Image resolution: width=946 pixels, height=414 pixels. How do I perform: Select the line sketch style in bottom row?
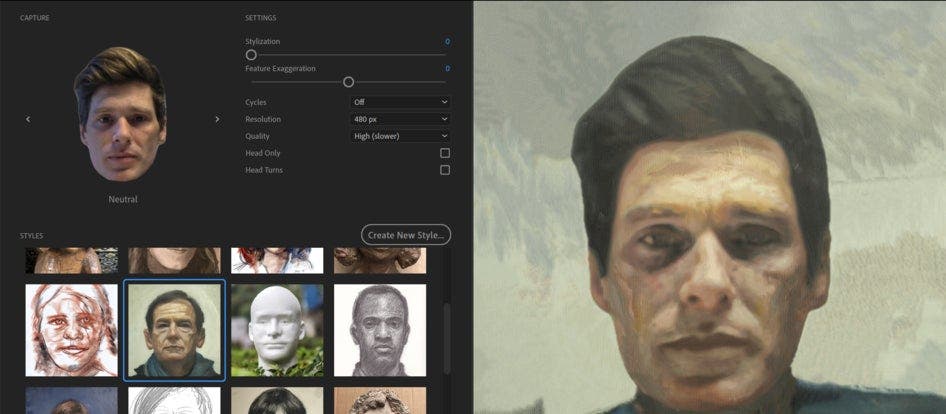[x=174, y=401]
